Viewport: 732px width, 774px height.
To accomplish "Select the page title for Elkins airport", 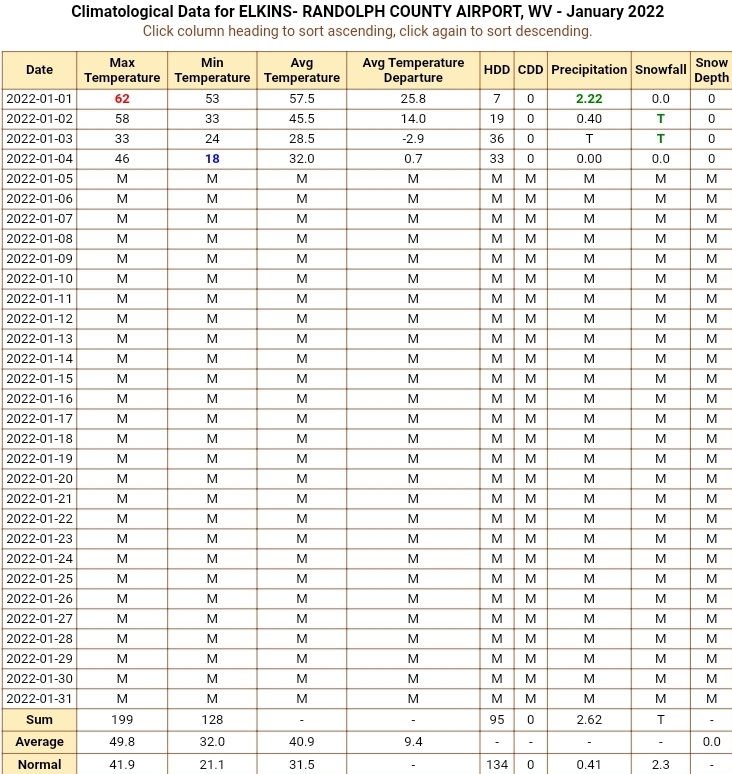I will [x=367, y=11].
